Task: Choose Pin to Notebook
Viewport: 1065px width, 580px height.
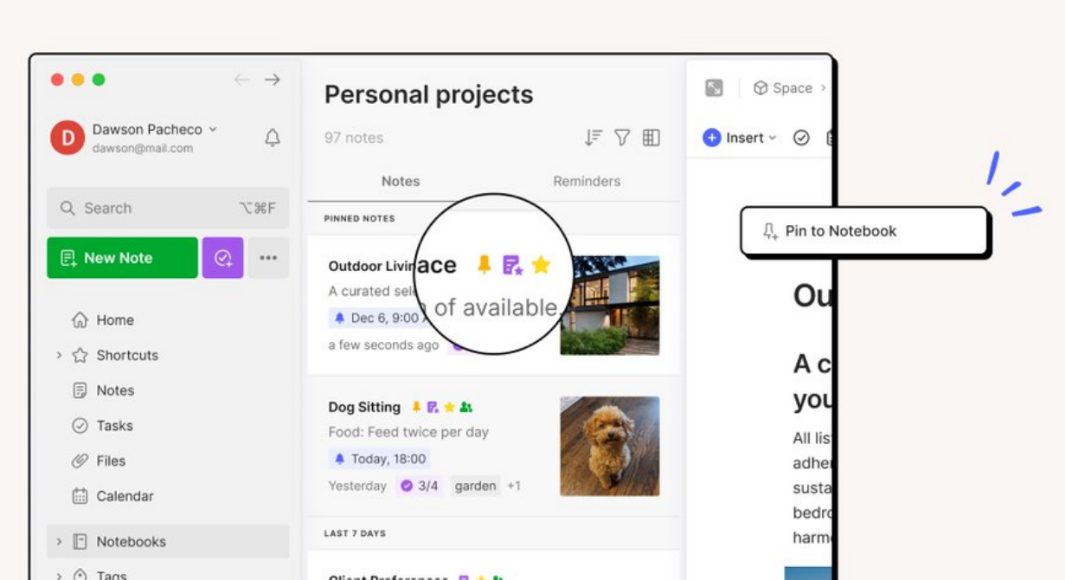Action: 864,231
